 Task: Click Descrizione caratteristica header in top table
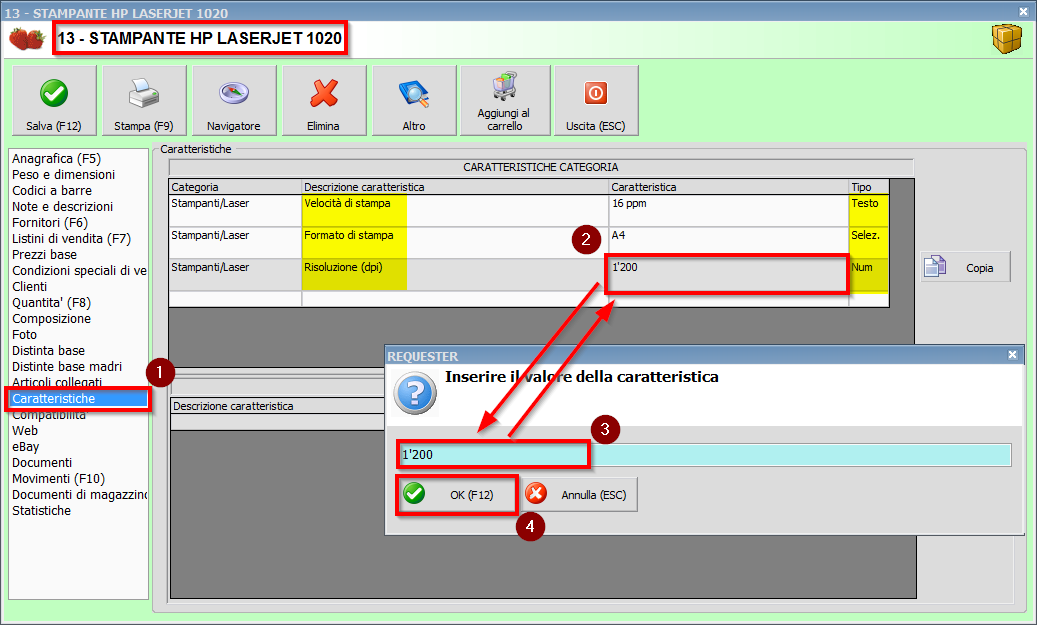coord(455,187)
